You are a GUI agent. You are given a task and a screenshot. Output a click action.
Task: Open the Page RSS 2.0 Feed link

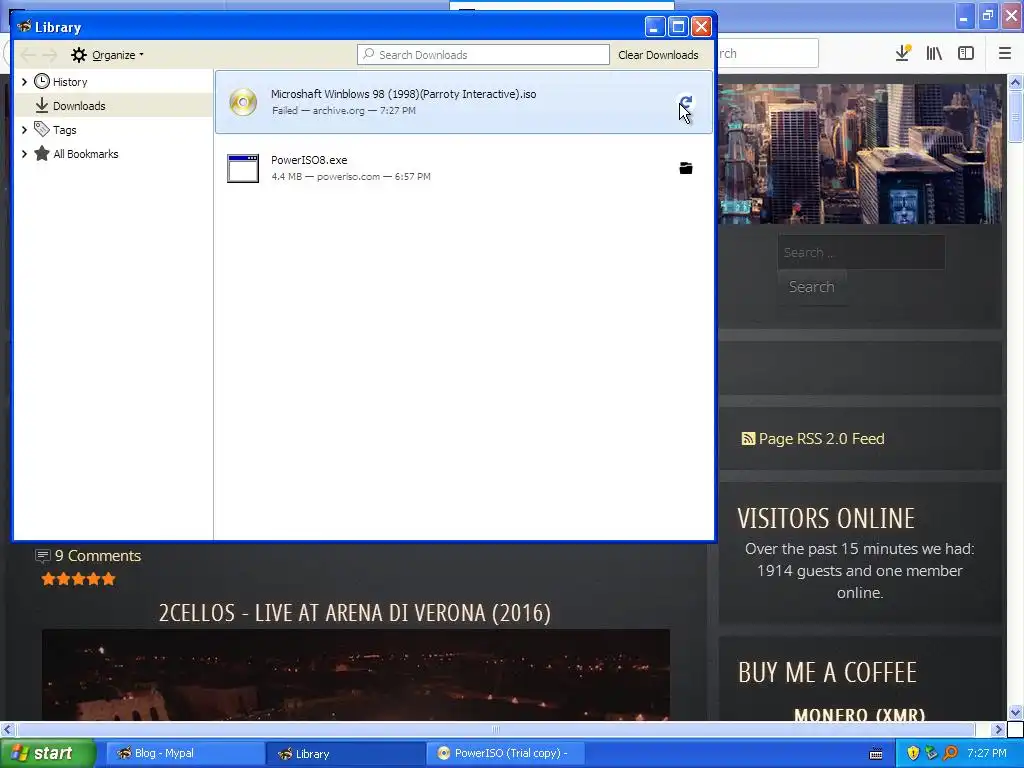[822, 439]
